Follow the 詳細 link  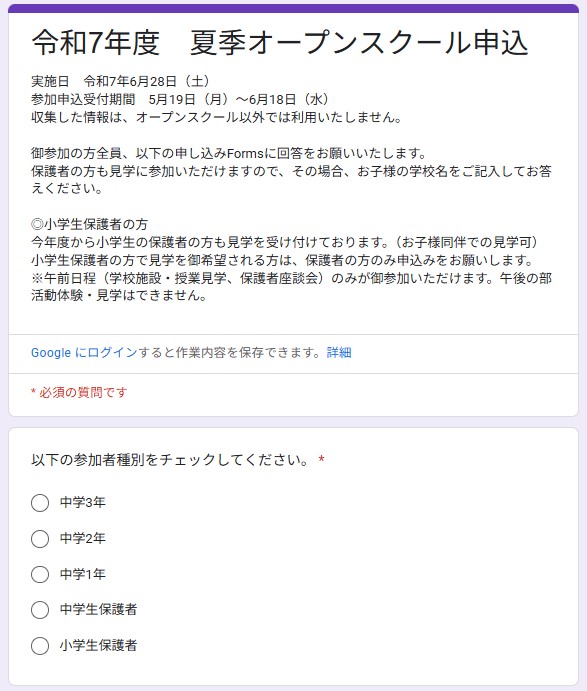point(339,353)
